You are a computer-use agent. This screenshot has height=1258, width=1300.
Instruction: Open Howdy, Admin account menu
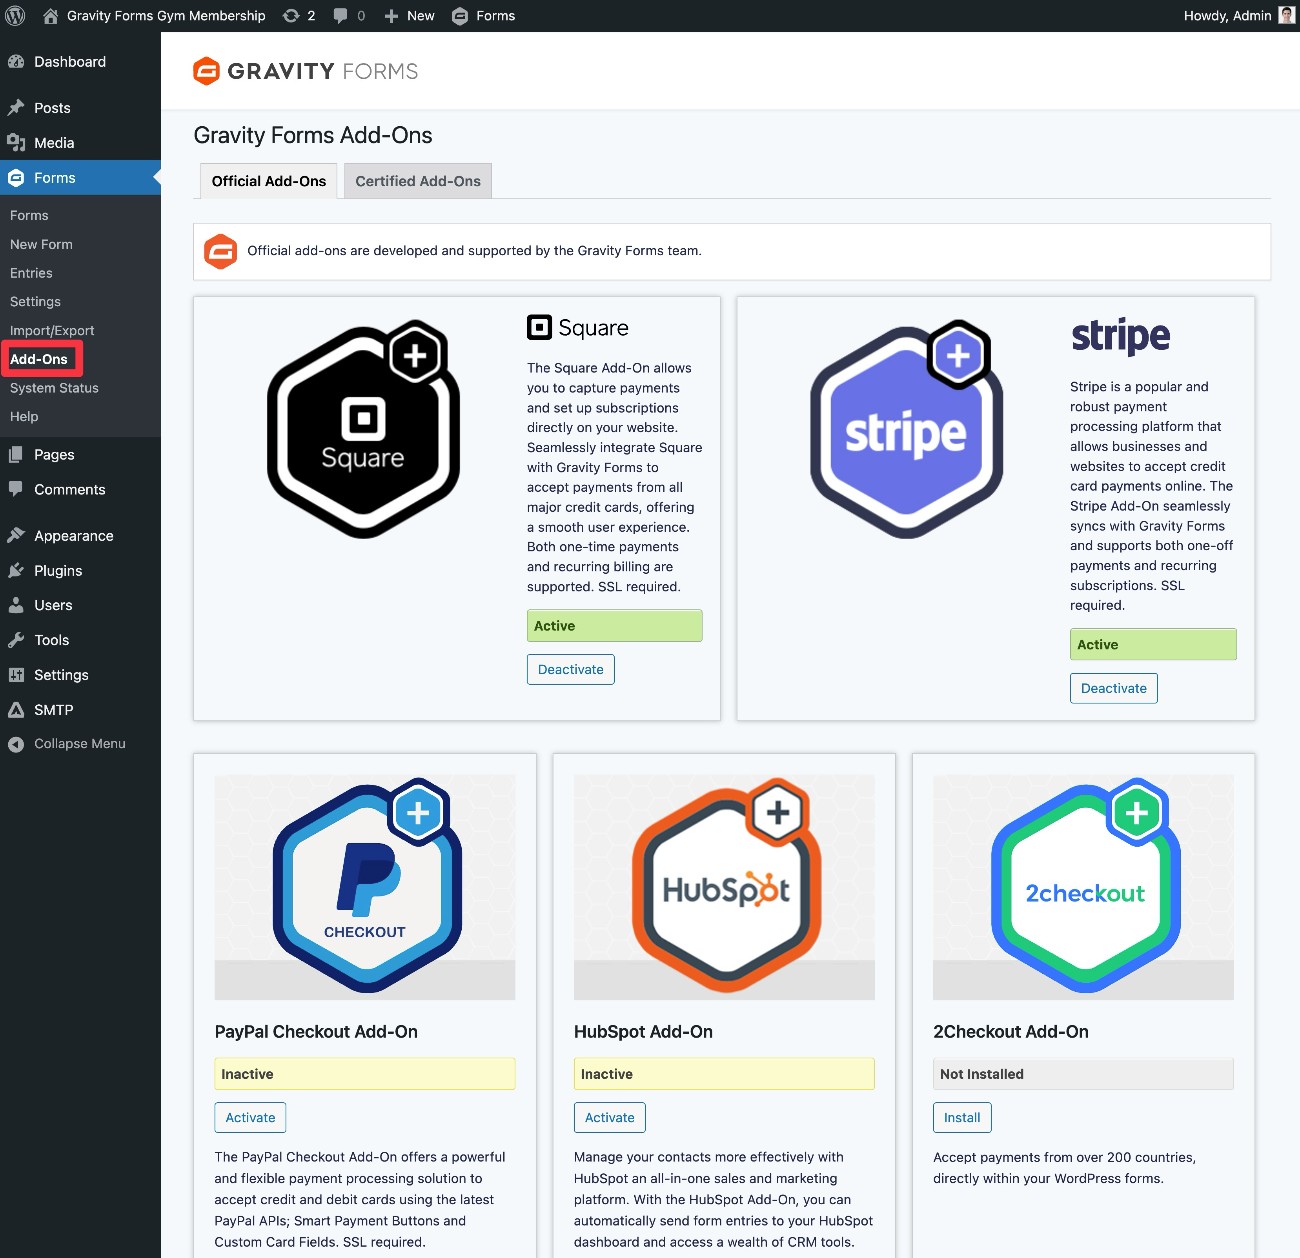[x=1227, y=16]
